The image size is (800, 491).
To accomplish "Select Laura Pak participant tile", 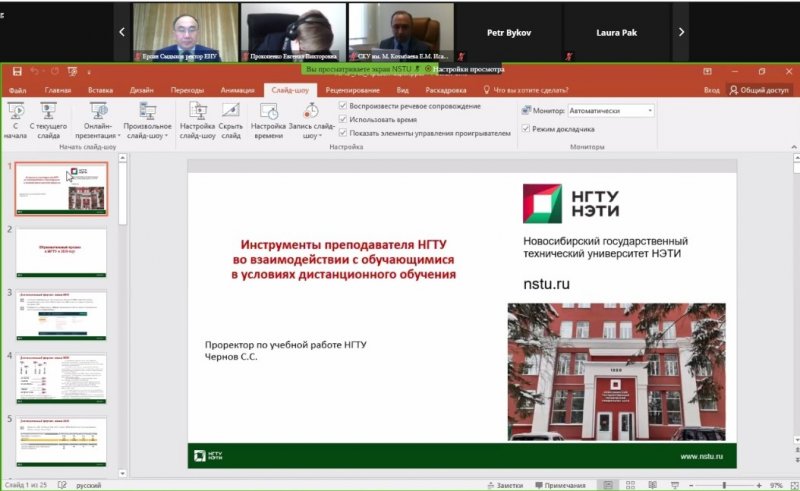I will [x=616, y=32].
